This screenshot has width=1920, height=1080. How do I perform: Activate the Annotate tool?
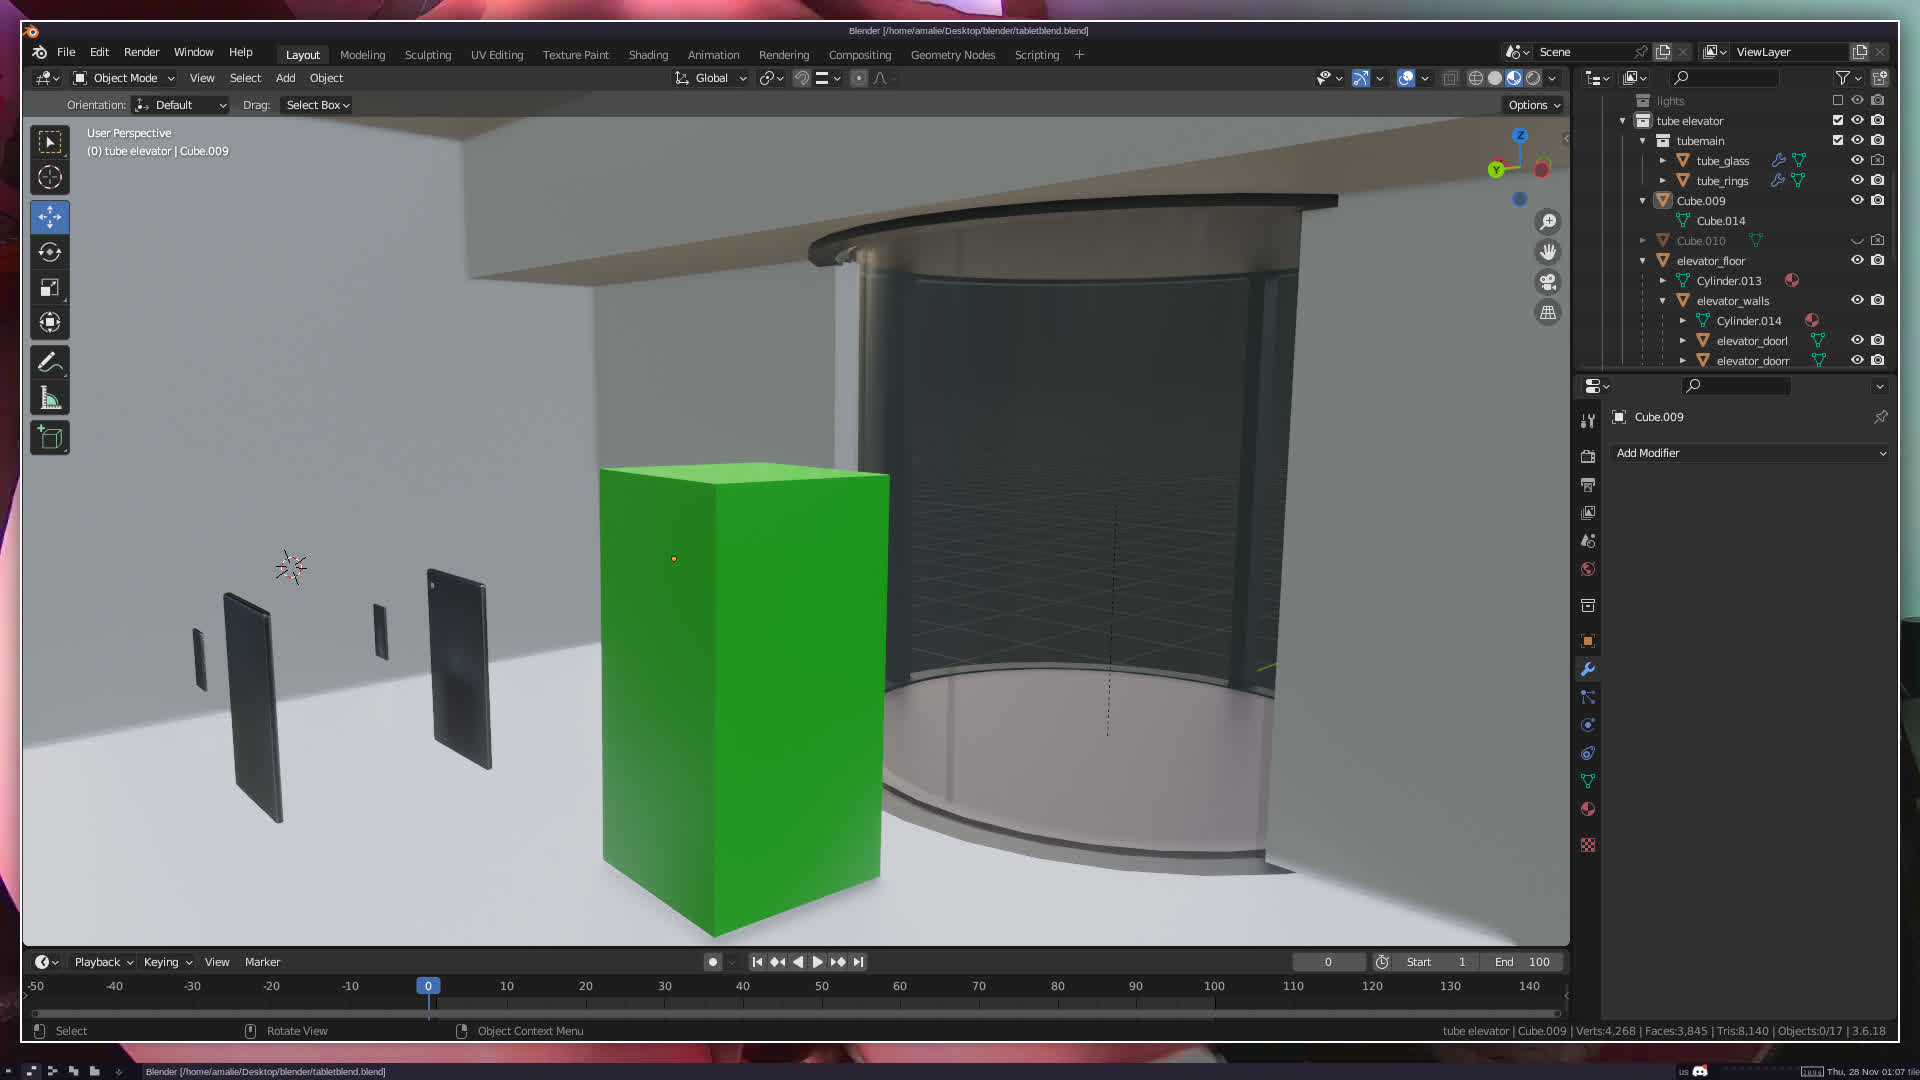click(x=50, y=362)
